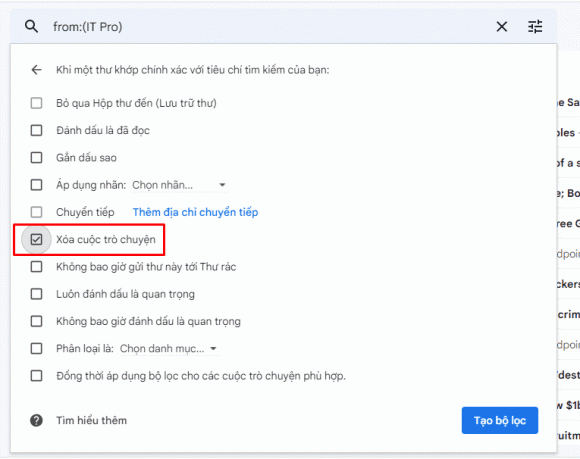The image size is (580, 459).
Task: Tick Luôn đánh dấu là quan trọng
Action: pyautogui.click(x=36, y=294)
